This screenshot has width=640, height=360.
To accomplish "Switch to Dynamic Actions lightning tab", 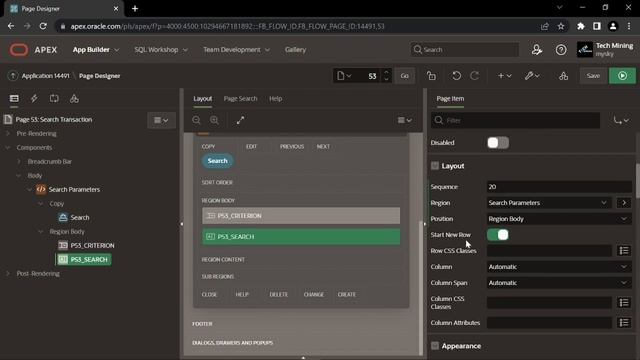I will (34, 98).
